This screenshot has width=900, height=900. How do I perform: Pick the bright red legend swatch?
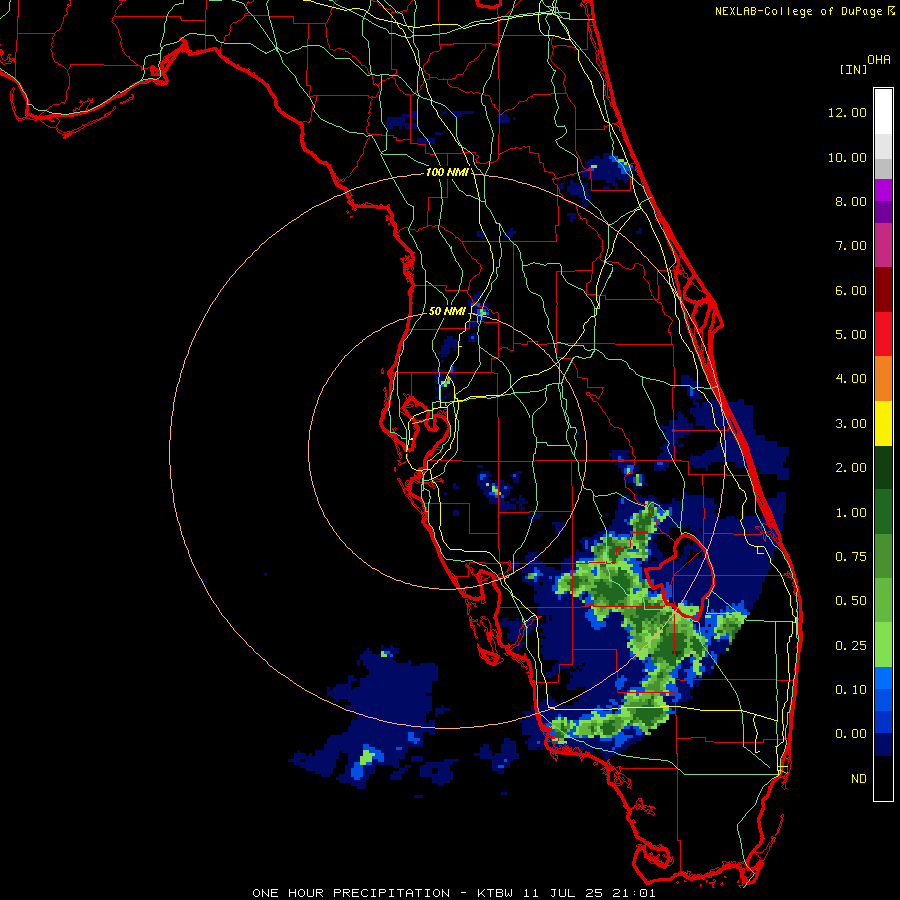click(883, 334)
